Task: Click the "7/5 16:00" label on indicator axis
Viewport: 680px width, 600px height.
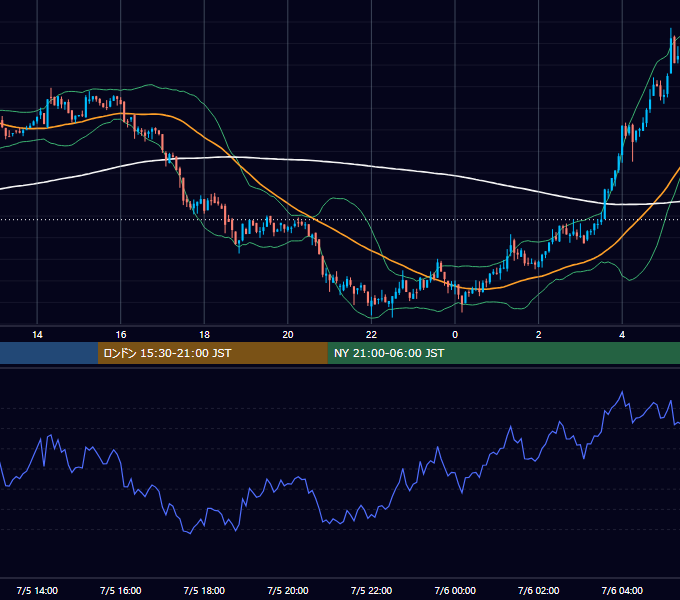Action: tap(121, 590)
